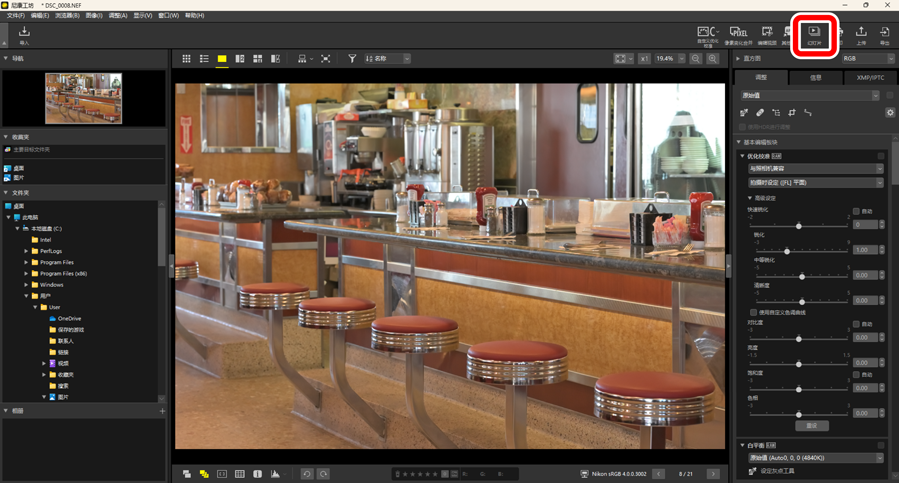Click the zoom in magnifier icon
This screenshot has width=899, height=483.
[x=712, y=59]
